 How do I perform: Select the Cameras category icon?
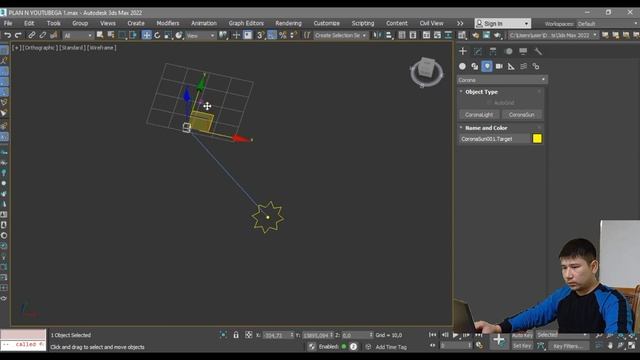(x=499, y=66)
